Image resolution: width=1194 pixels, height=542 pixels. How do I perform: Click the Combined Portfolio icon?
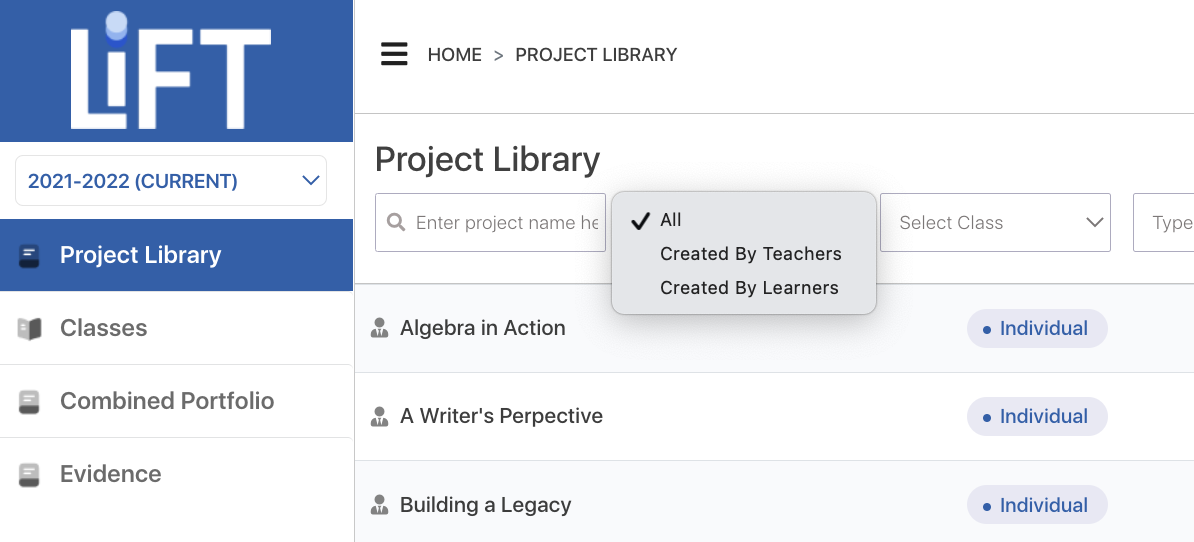[x=29, y=402]
